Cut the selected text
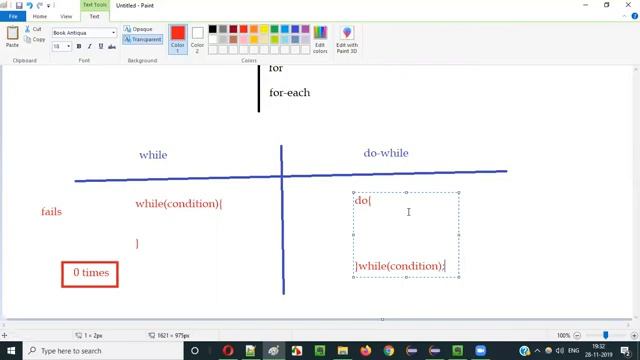Viewport: 640px width, 360px height. pos(33,29)
